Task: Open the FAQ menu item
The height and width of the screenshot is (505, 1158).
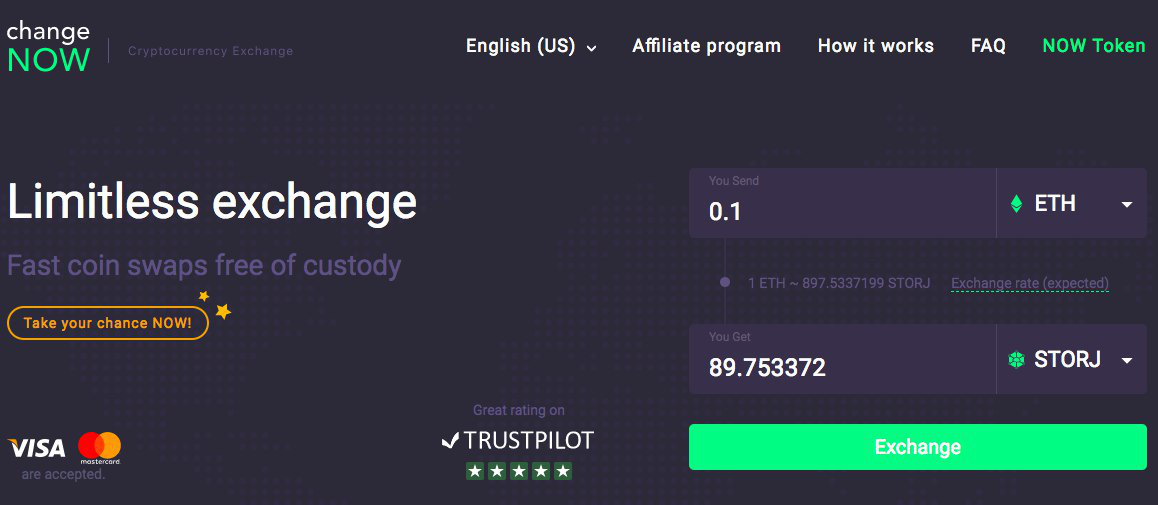Action: 988,46
